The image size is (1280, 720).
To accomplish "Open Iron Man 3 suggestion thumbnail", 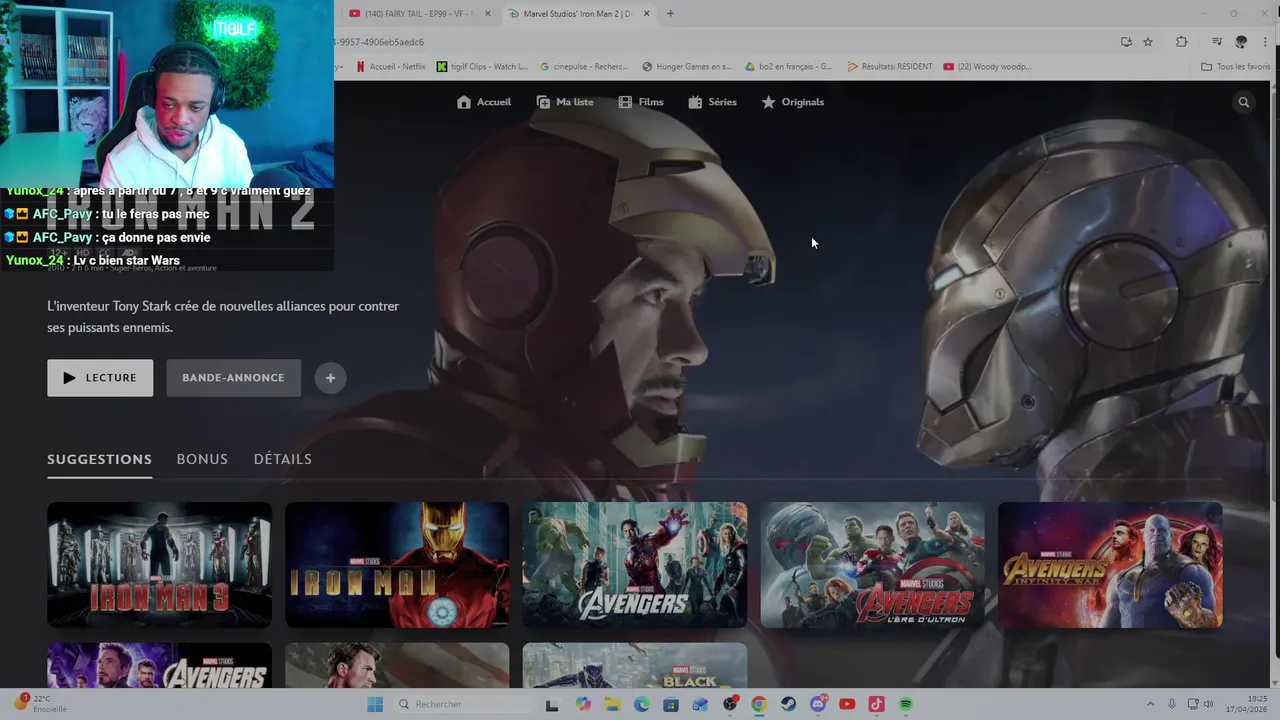I will (159, 564).
